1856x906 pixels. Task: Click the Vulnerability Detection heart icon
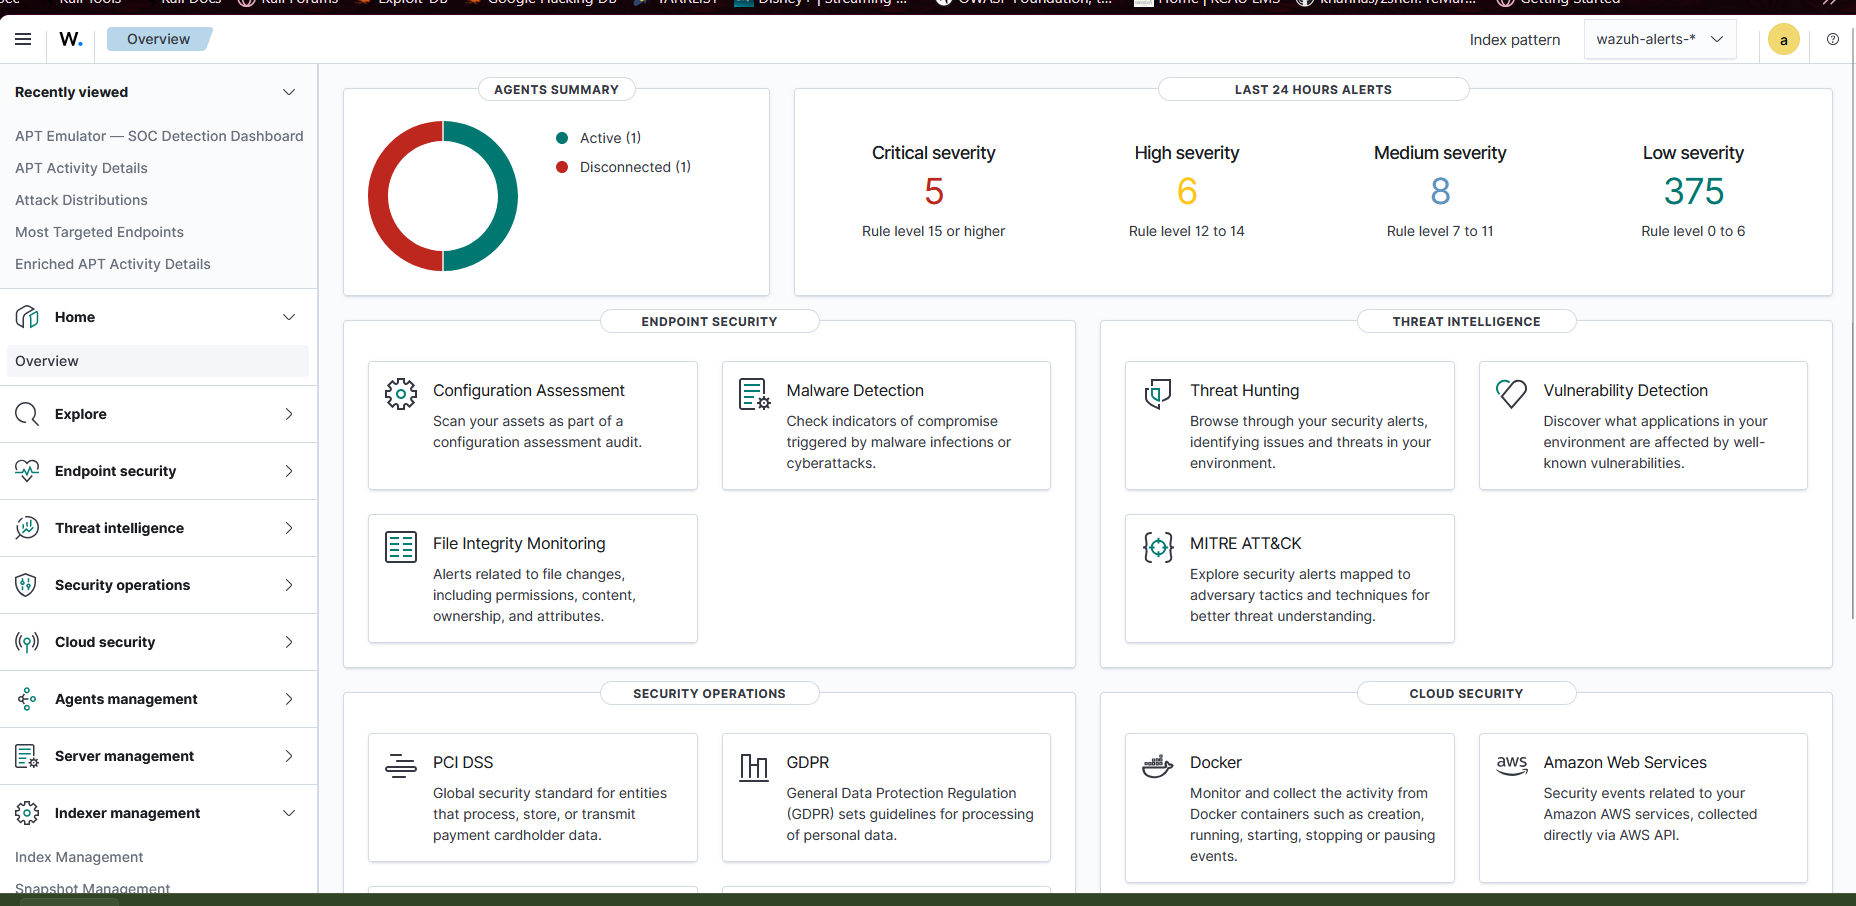pos(1511,394)
